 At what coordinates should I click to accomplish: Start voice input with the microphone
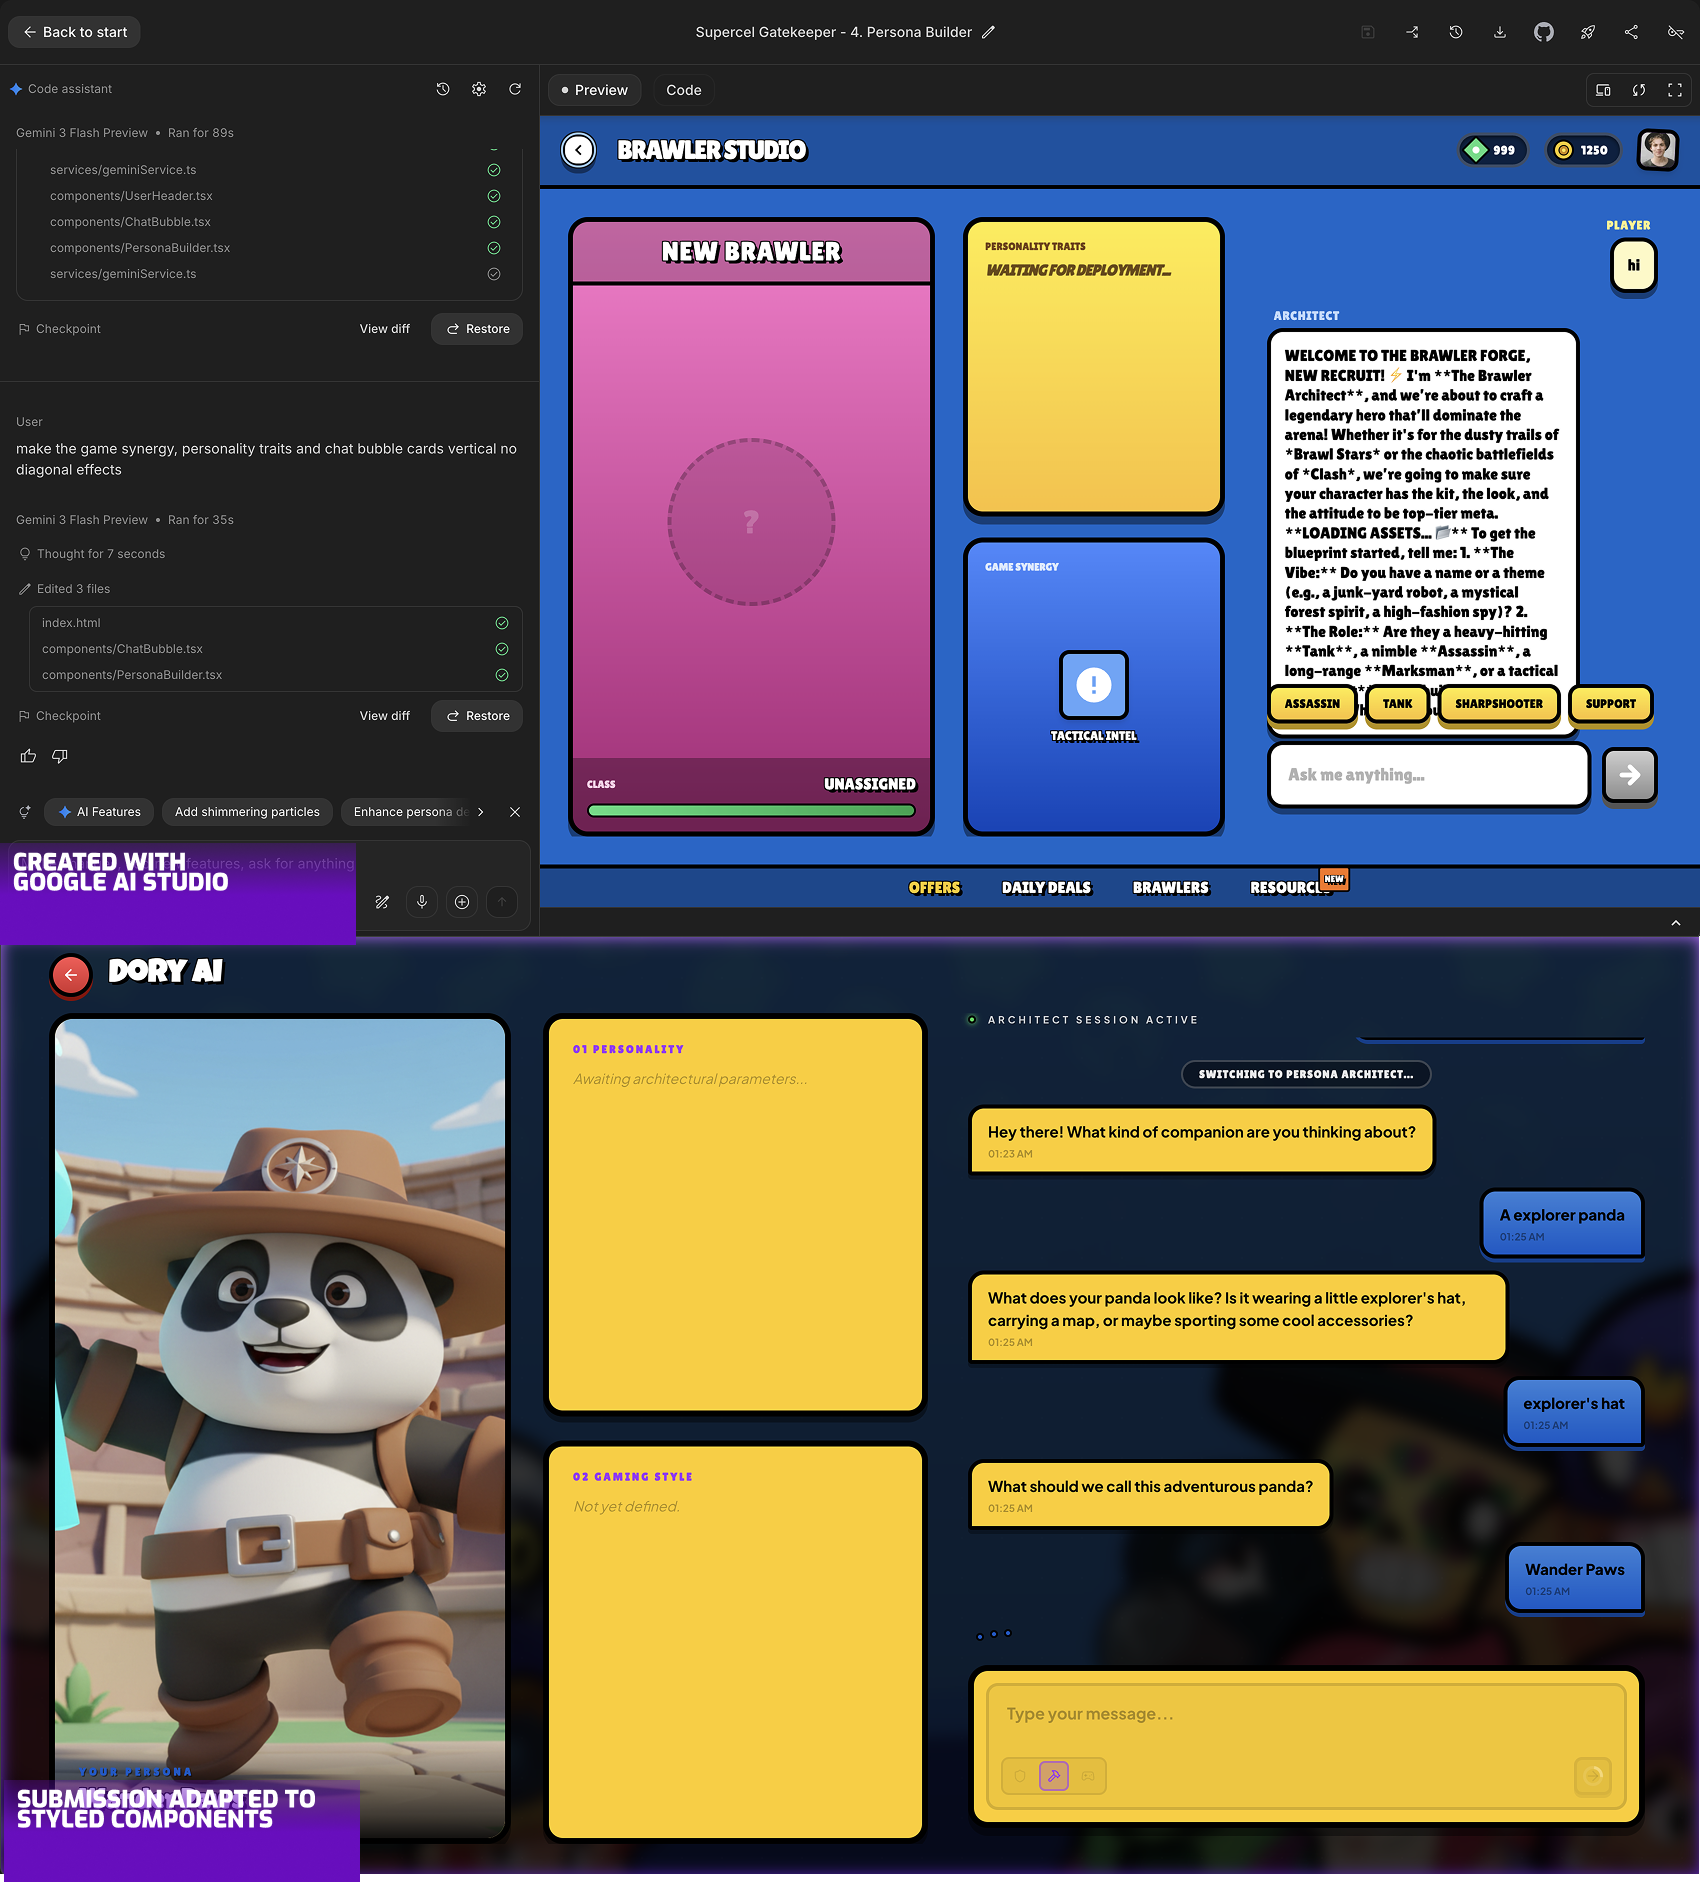(x=422, y=902)
